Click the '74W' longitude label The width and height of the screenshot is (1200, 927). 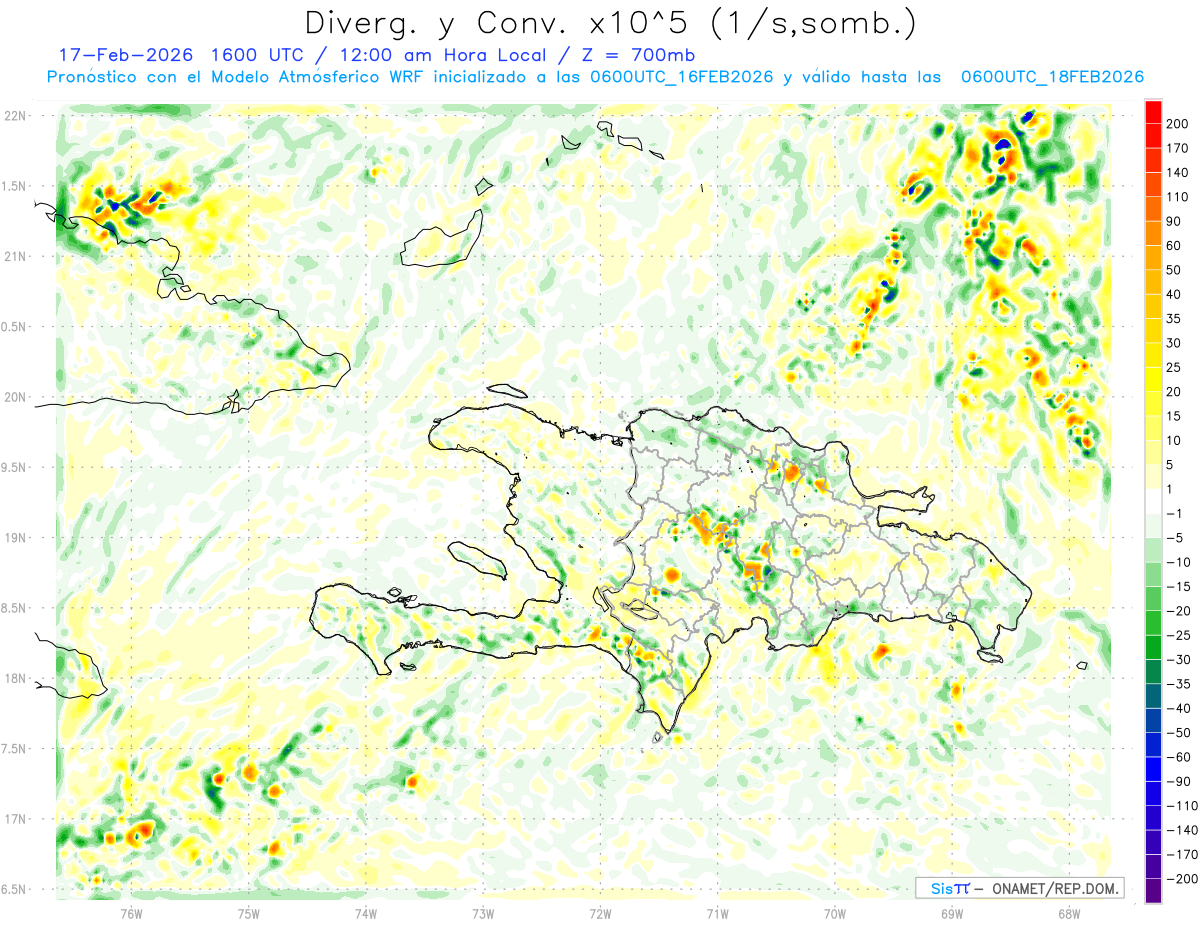[x=366, y=913]
